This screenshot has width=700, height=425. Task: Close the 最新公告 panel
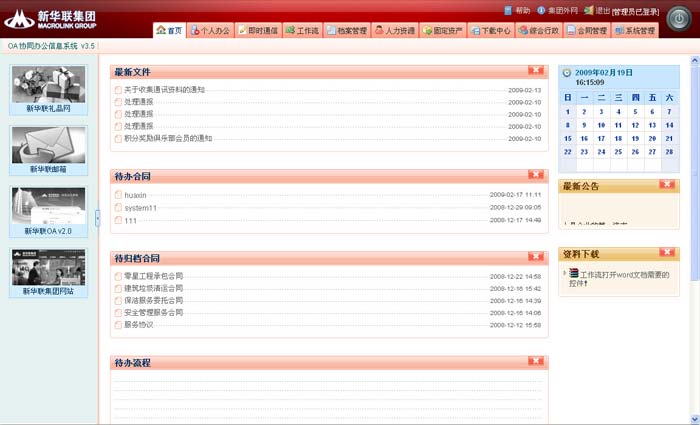[667, 185]
